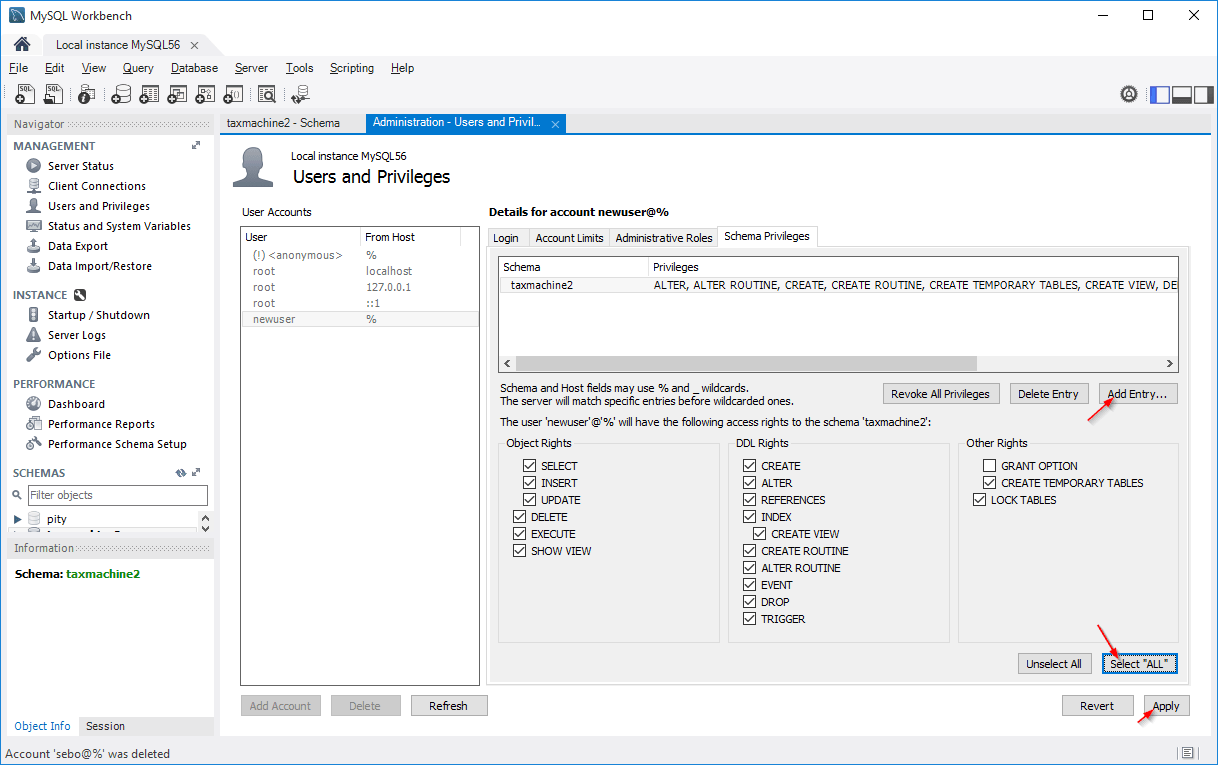Image resolution: width=1218 pixels, height=765 pixels.
Task: Toggle the DROP privilege checkbox
Action: pyautogui.click(x=749, y=602)
